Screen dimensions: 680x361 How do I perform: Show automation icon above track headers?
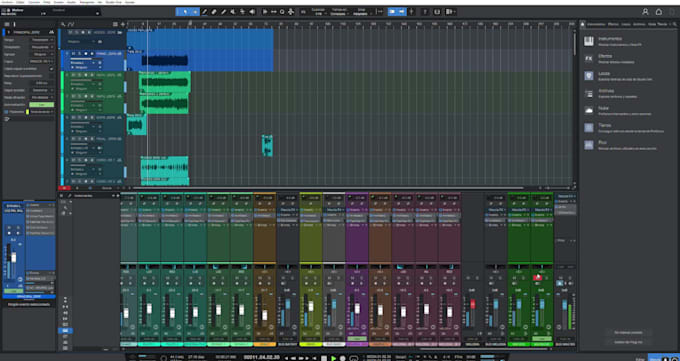[x=71, y=24]
